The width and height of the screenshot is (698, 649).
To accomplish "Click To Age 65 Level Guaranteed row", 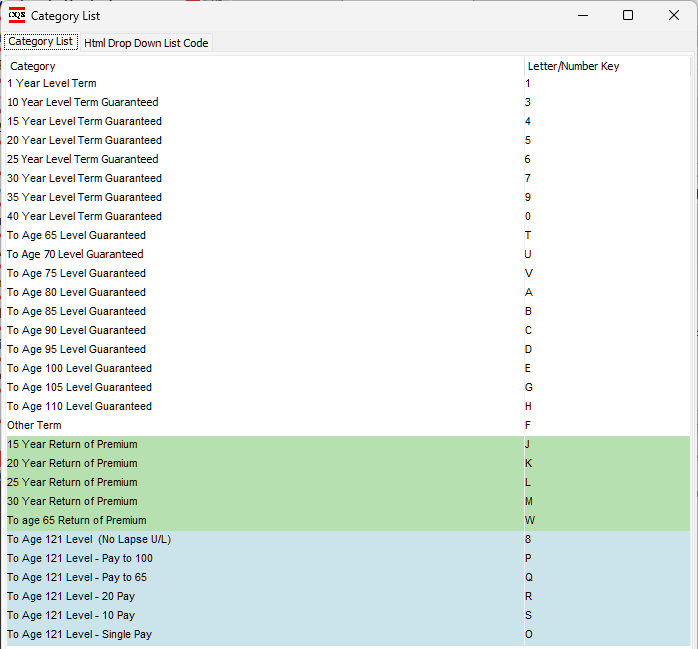I will pyautogui.click(x=76, y=235).
